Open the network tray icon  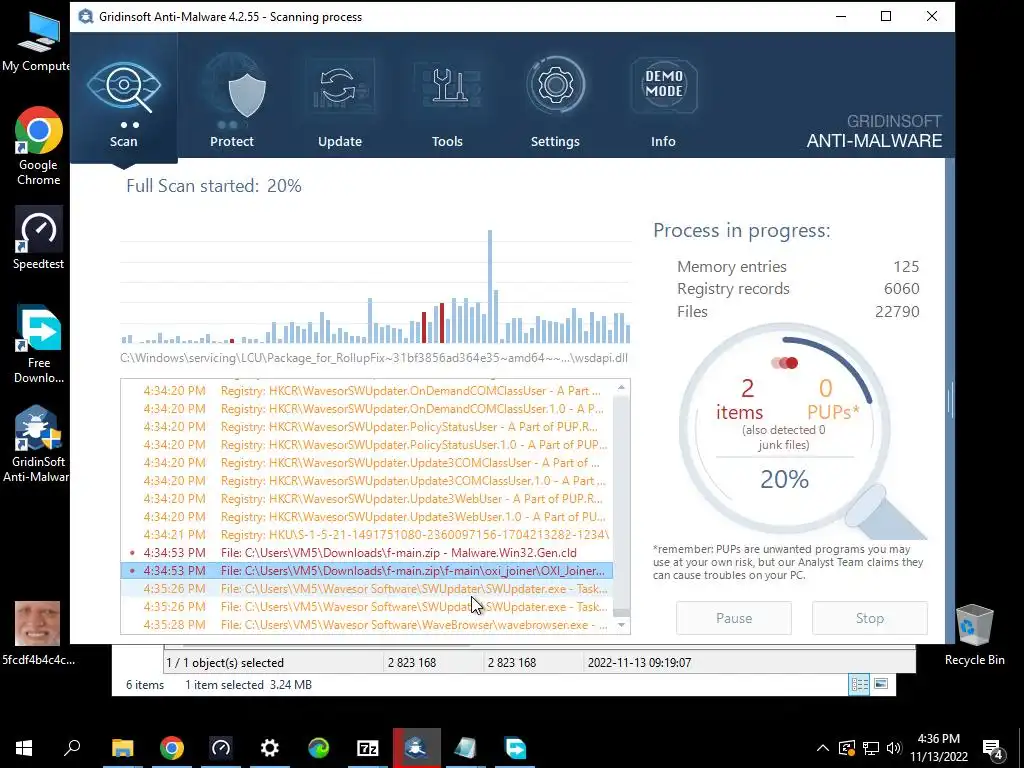[x=871, y=748]
